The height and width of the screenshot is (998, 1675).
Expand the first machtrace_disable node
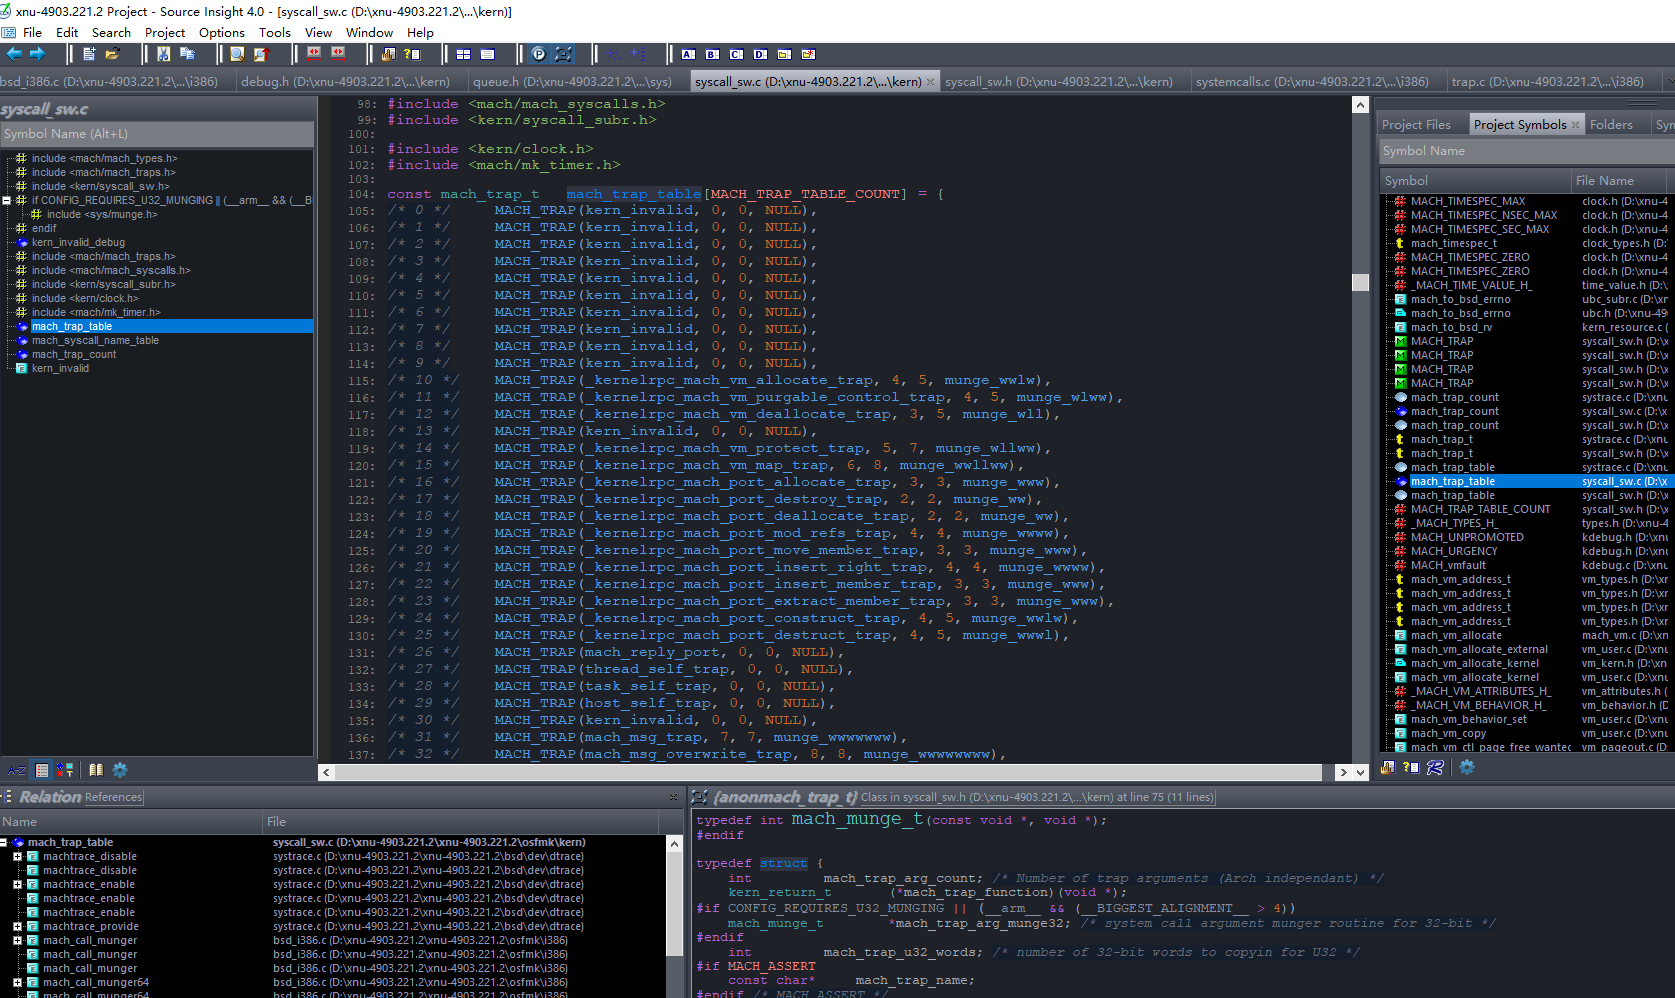17,856
